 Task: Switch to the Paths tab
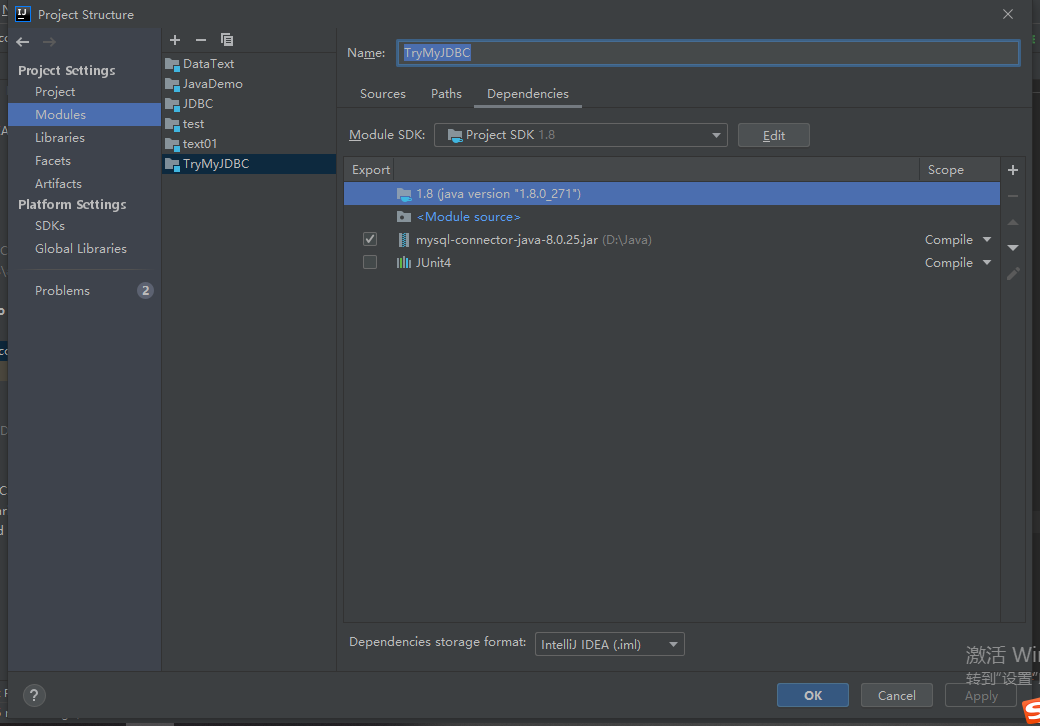point(446,93)
